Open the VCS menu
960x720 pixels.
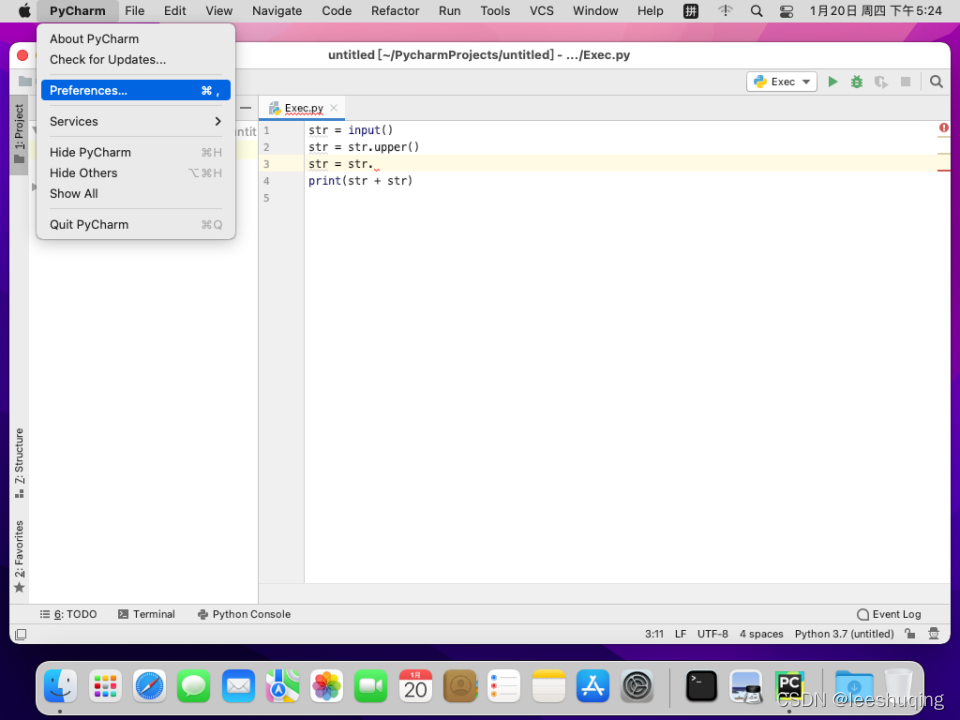pyautogui.click(x=541, y=10)
